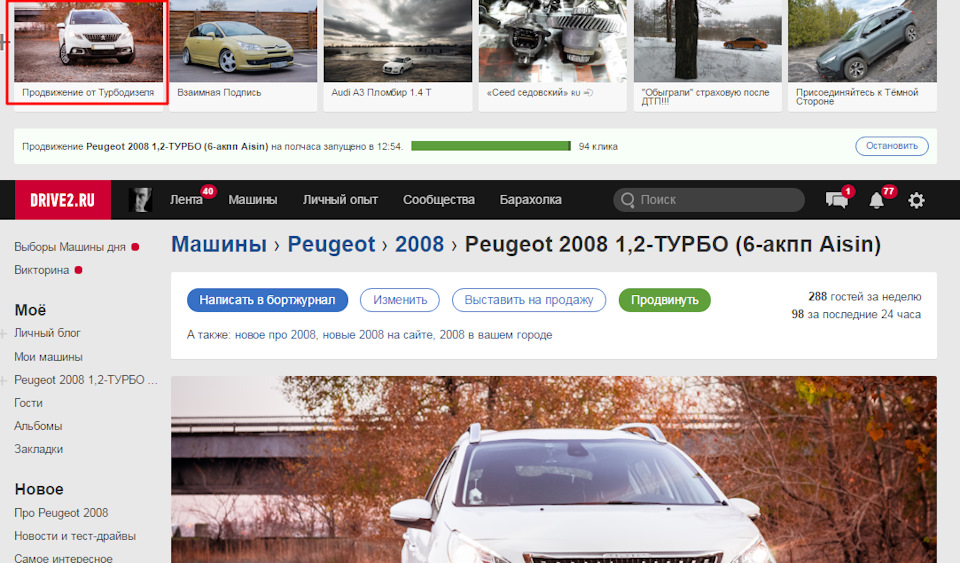Open Альбомы in the sidebar
Screen dimensions: 960x563
pos(38,426)
